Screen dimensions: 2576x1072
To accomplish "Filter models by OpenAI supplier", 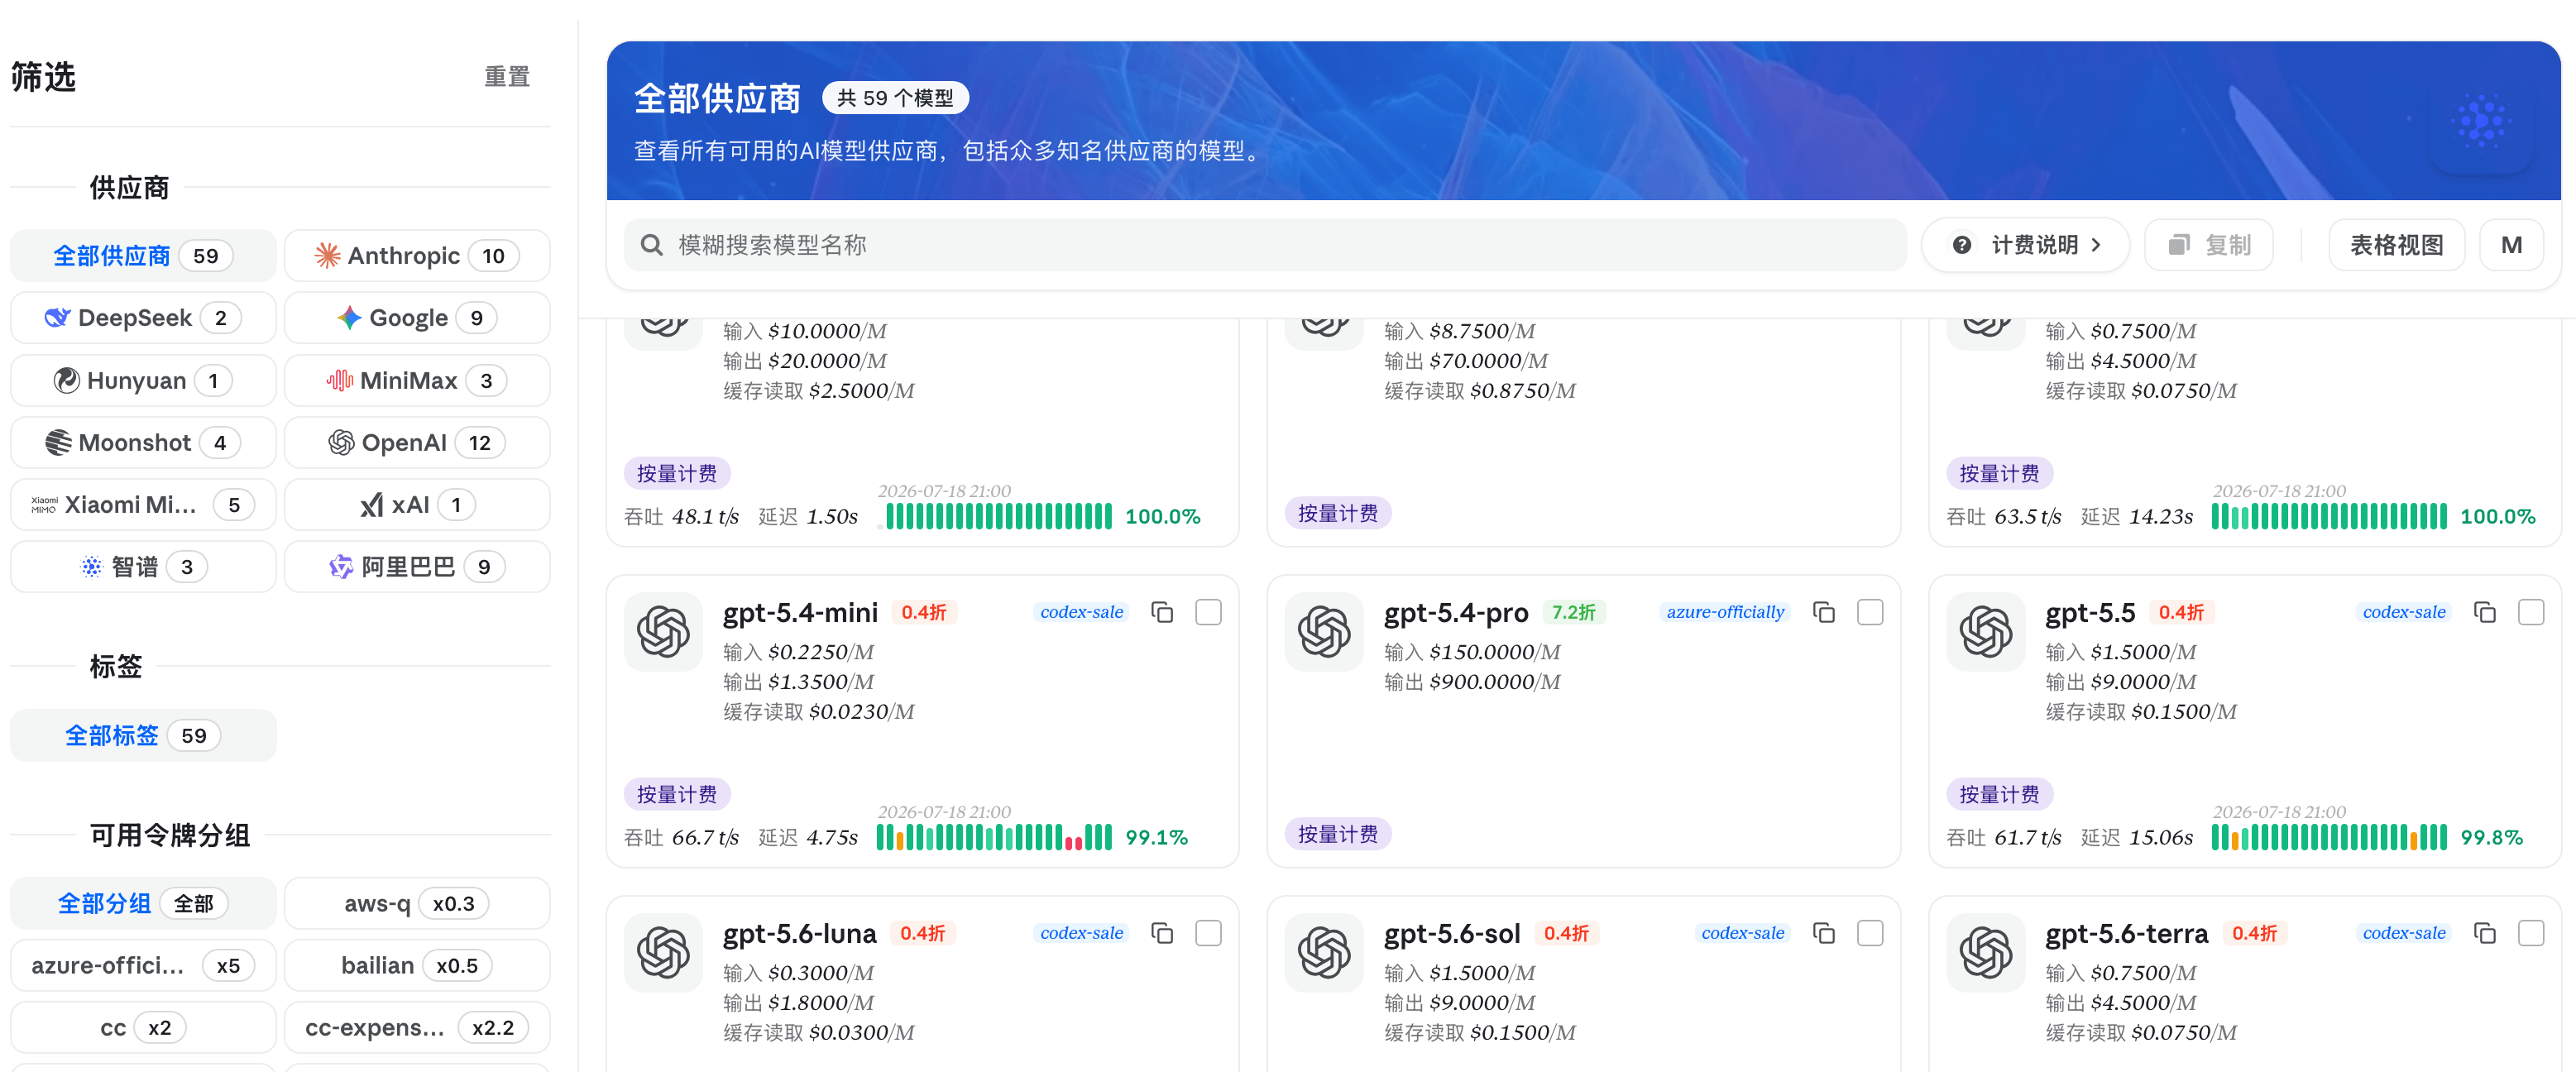I will pyautogui.click(x=417, y=443).
